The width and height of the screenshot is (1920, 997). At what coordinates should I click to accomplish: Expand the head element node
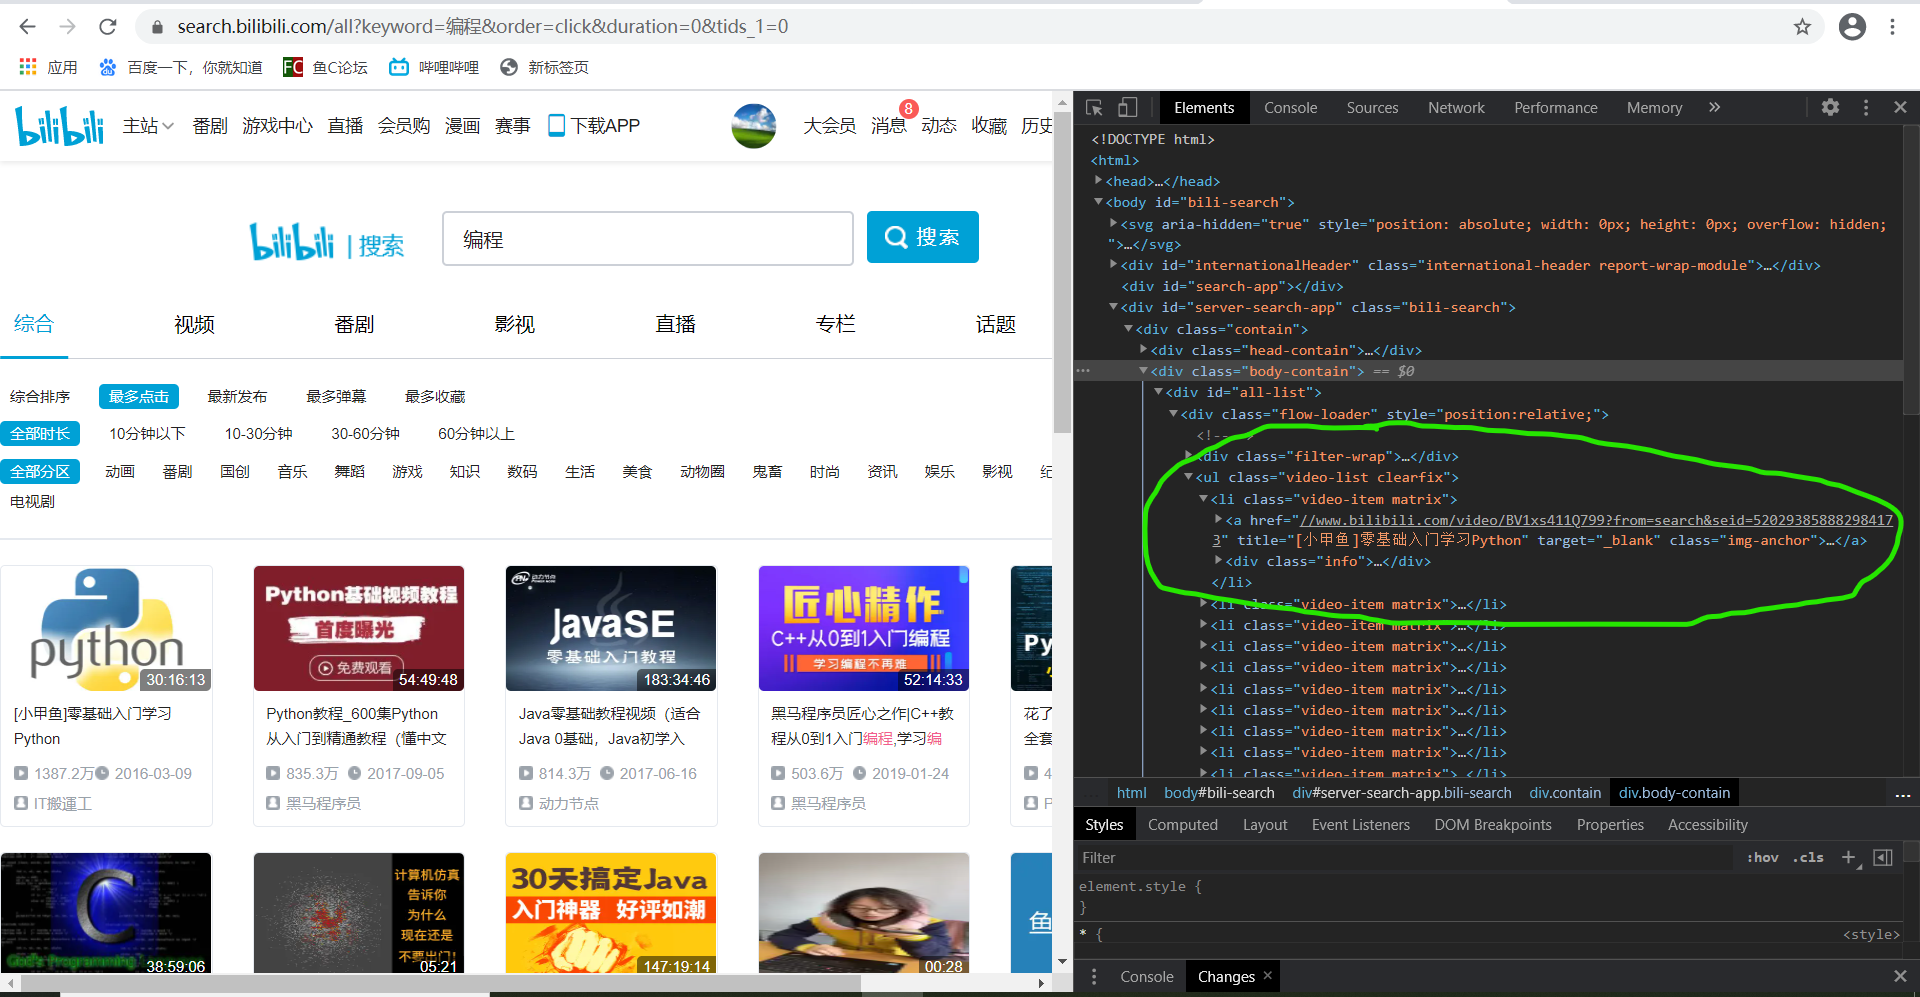click(1098, 181)
